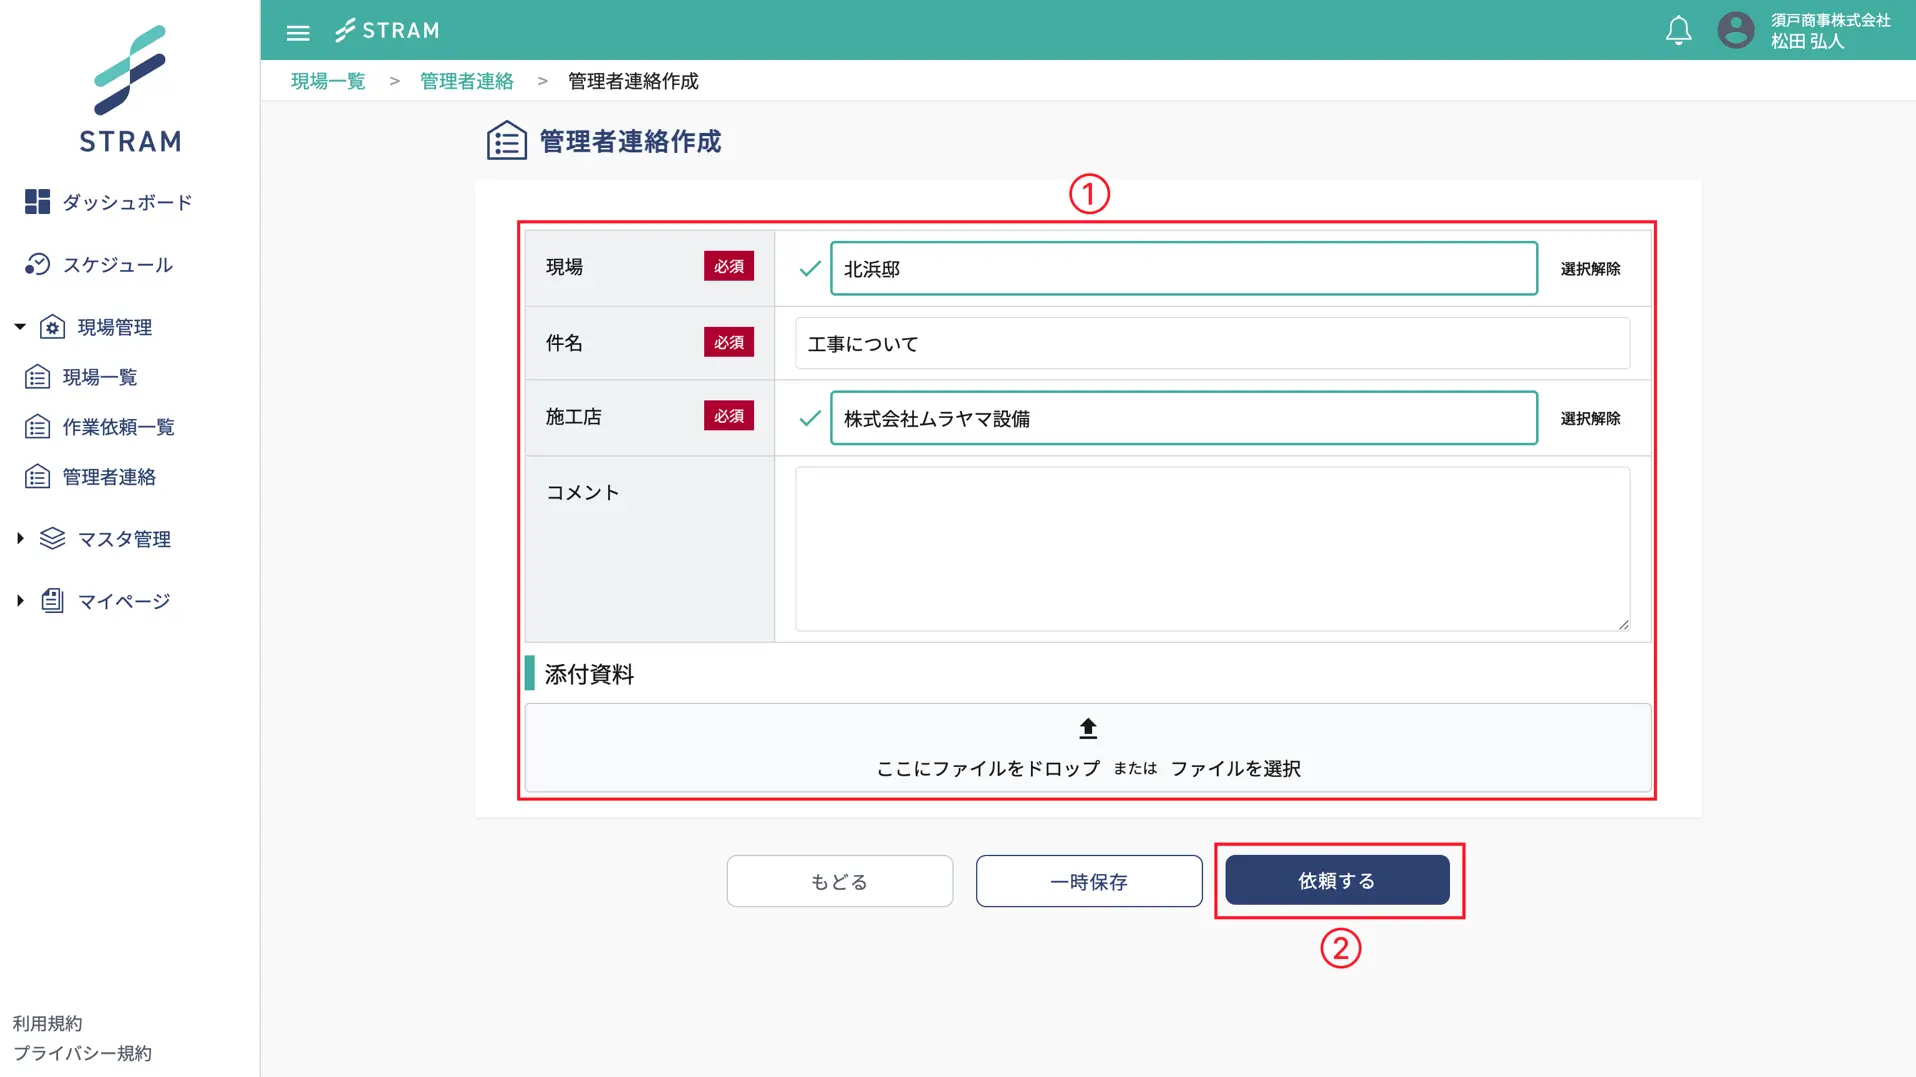Select 作業依頼一覧 in the sidebar
The width and height of the screenshot is (1916, 1077).
click(117, 426)
